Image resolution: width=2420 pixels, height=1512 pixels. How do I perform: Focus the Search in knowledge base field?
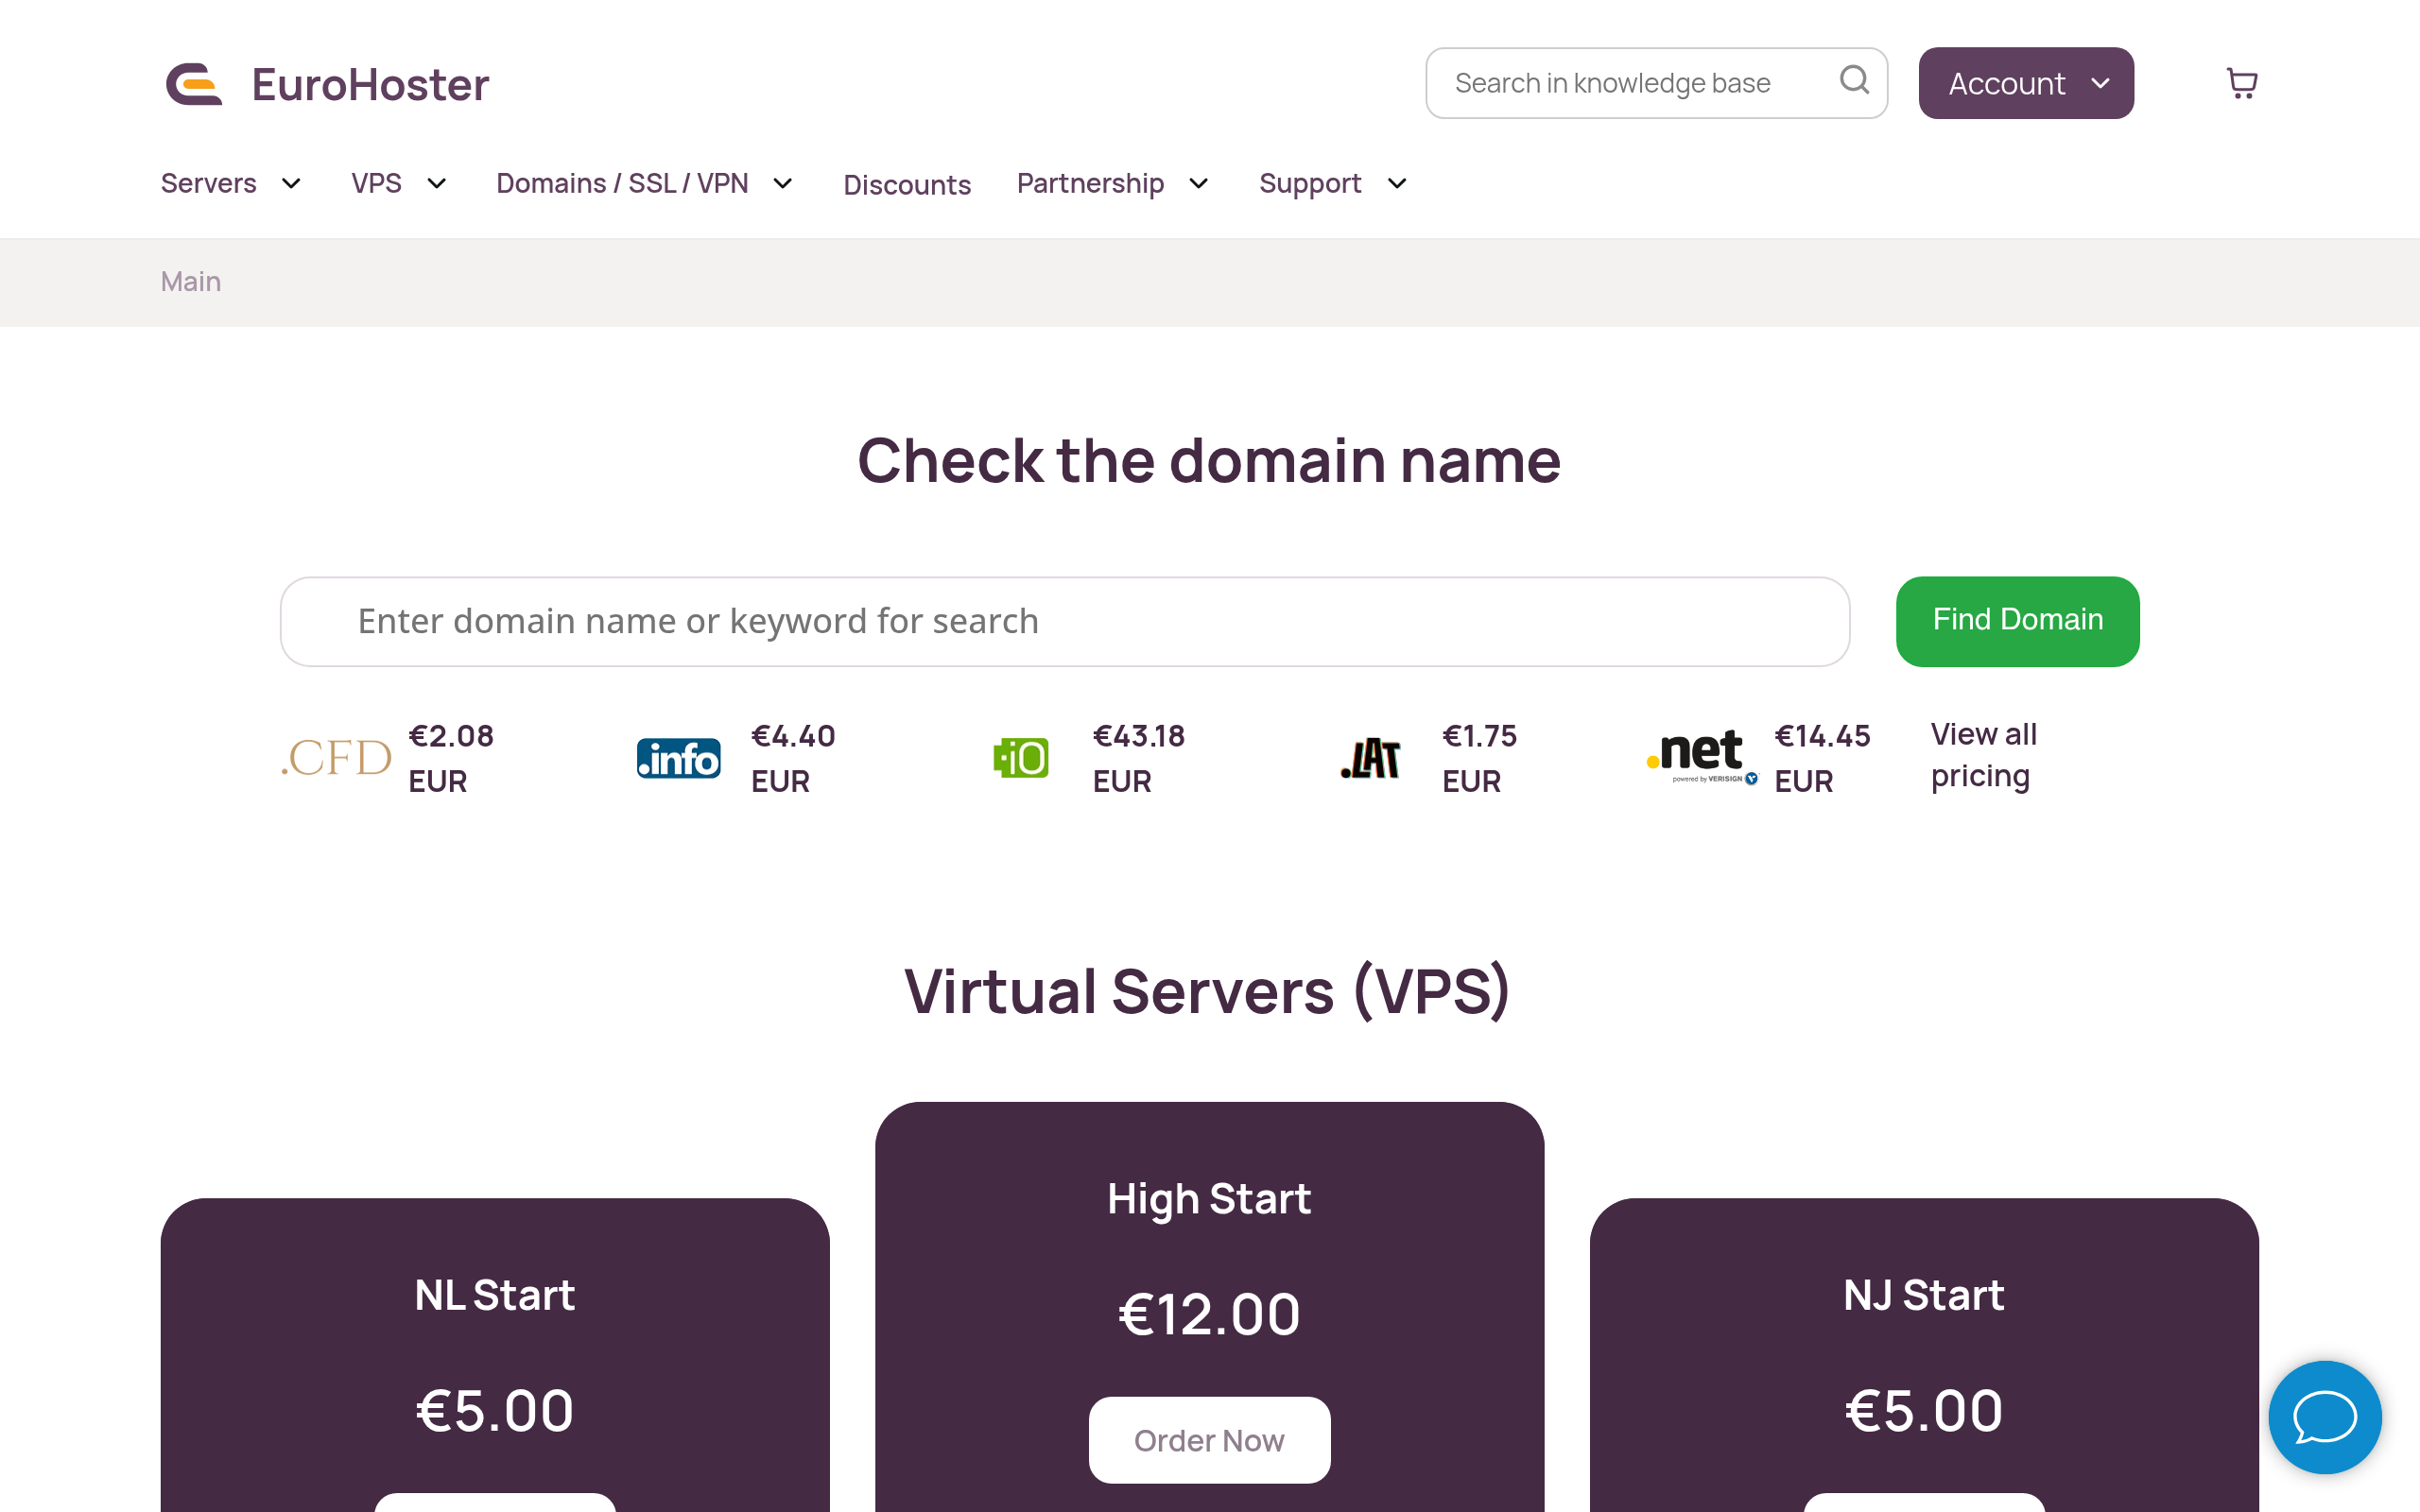[1656, 83]
